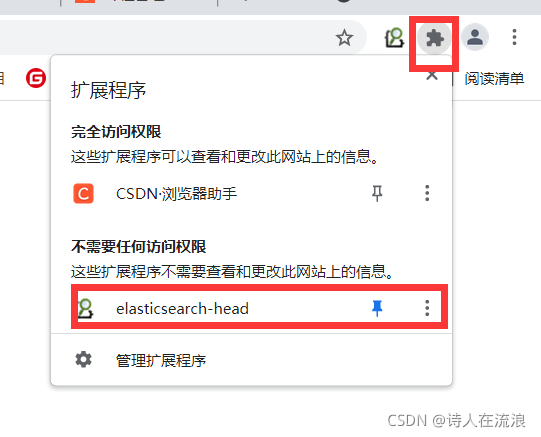541x437 pixels.
Task: Open more options for elasticsearch-head
Action: tap(427, 308)
